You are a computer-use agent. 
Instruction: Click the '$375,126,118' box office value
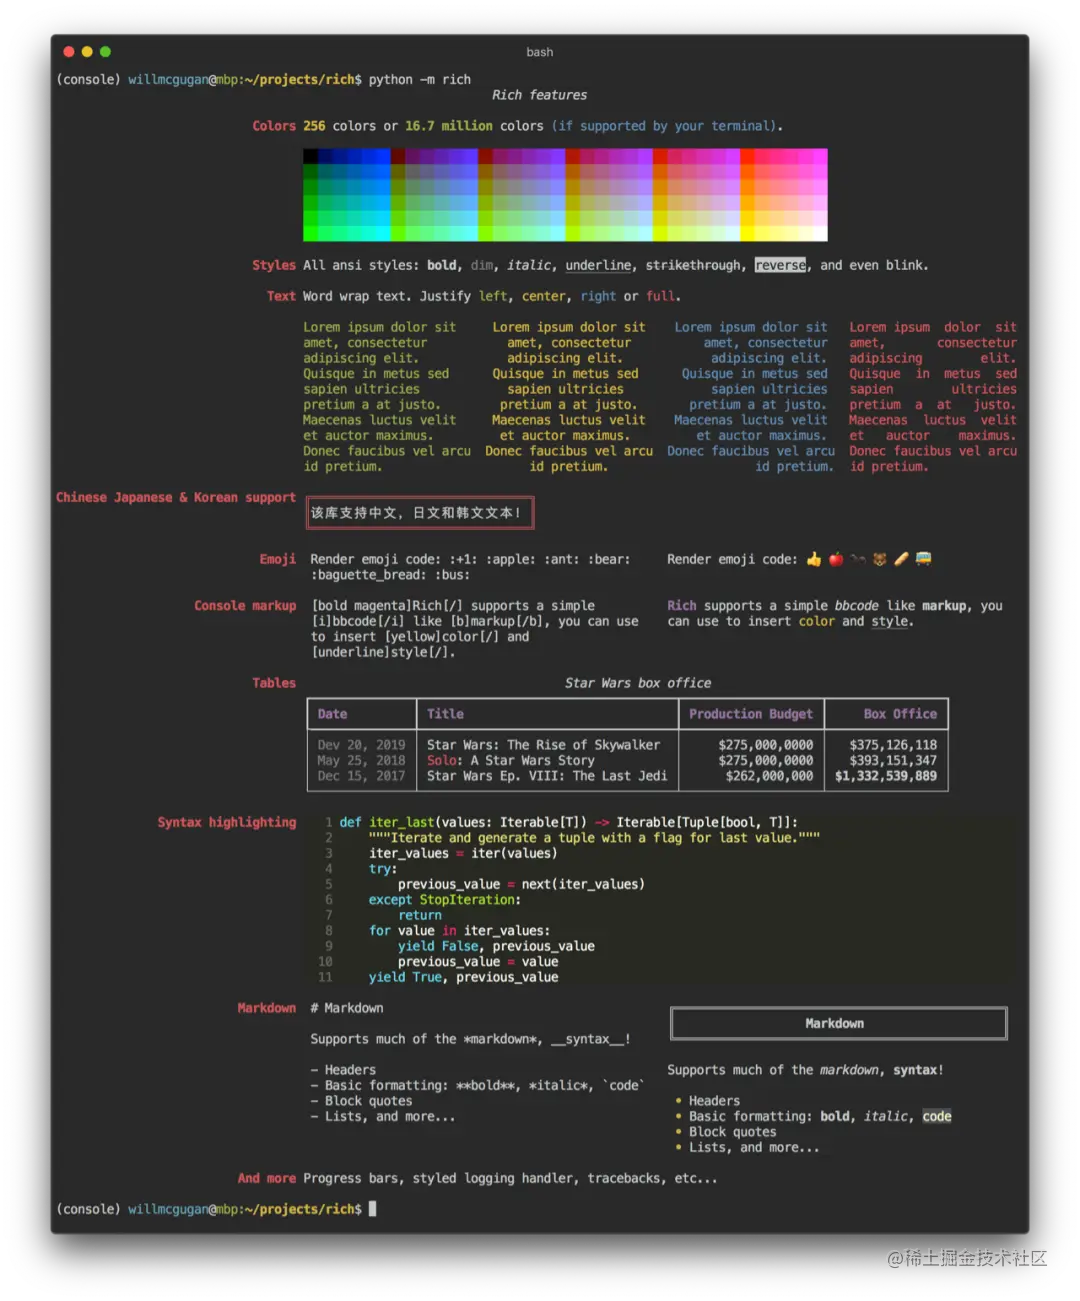pyautogui.click(x=893, y=745)
